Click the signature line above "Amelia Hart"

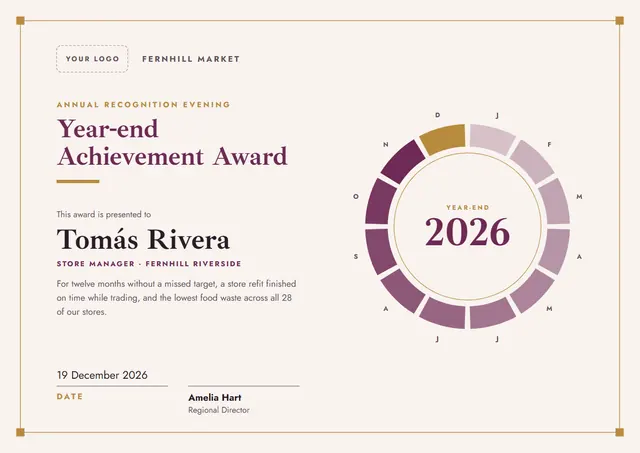244,386
